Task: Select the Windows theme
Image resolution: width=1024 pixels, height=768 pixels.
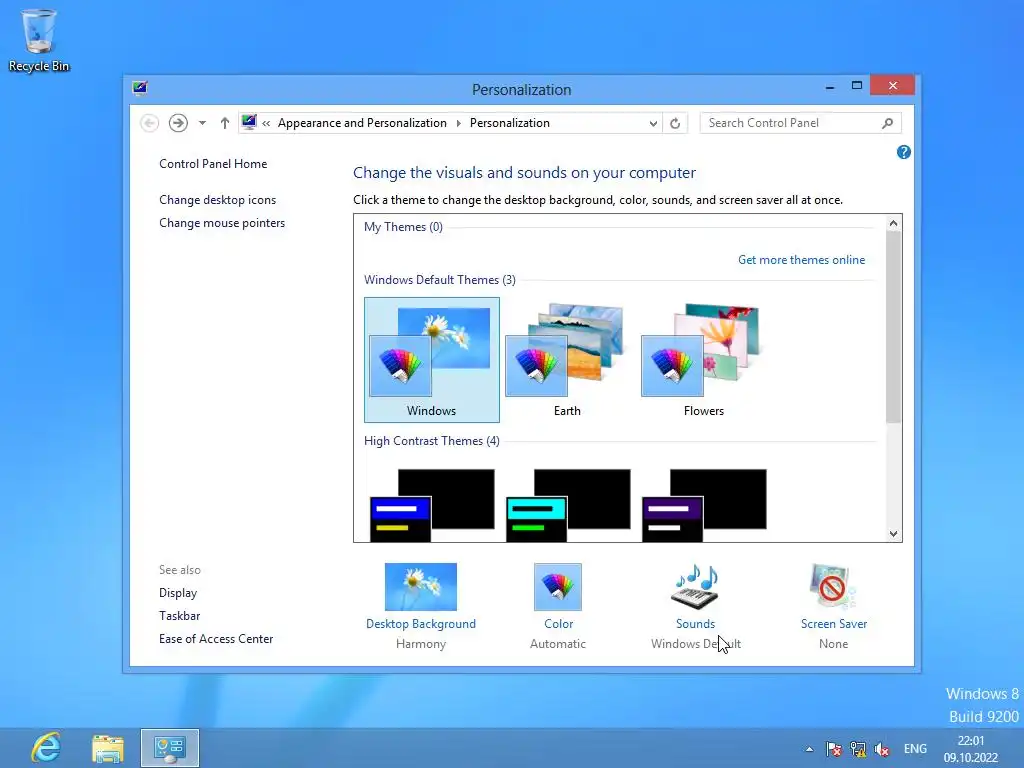Action: click(432, 360)
